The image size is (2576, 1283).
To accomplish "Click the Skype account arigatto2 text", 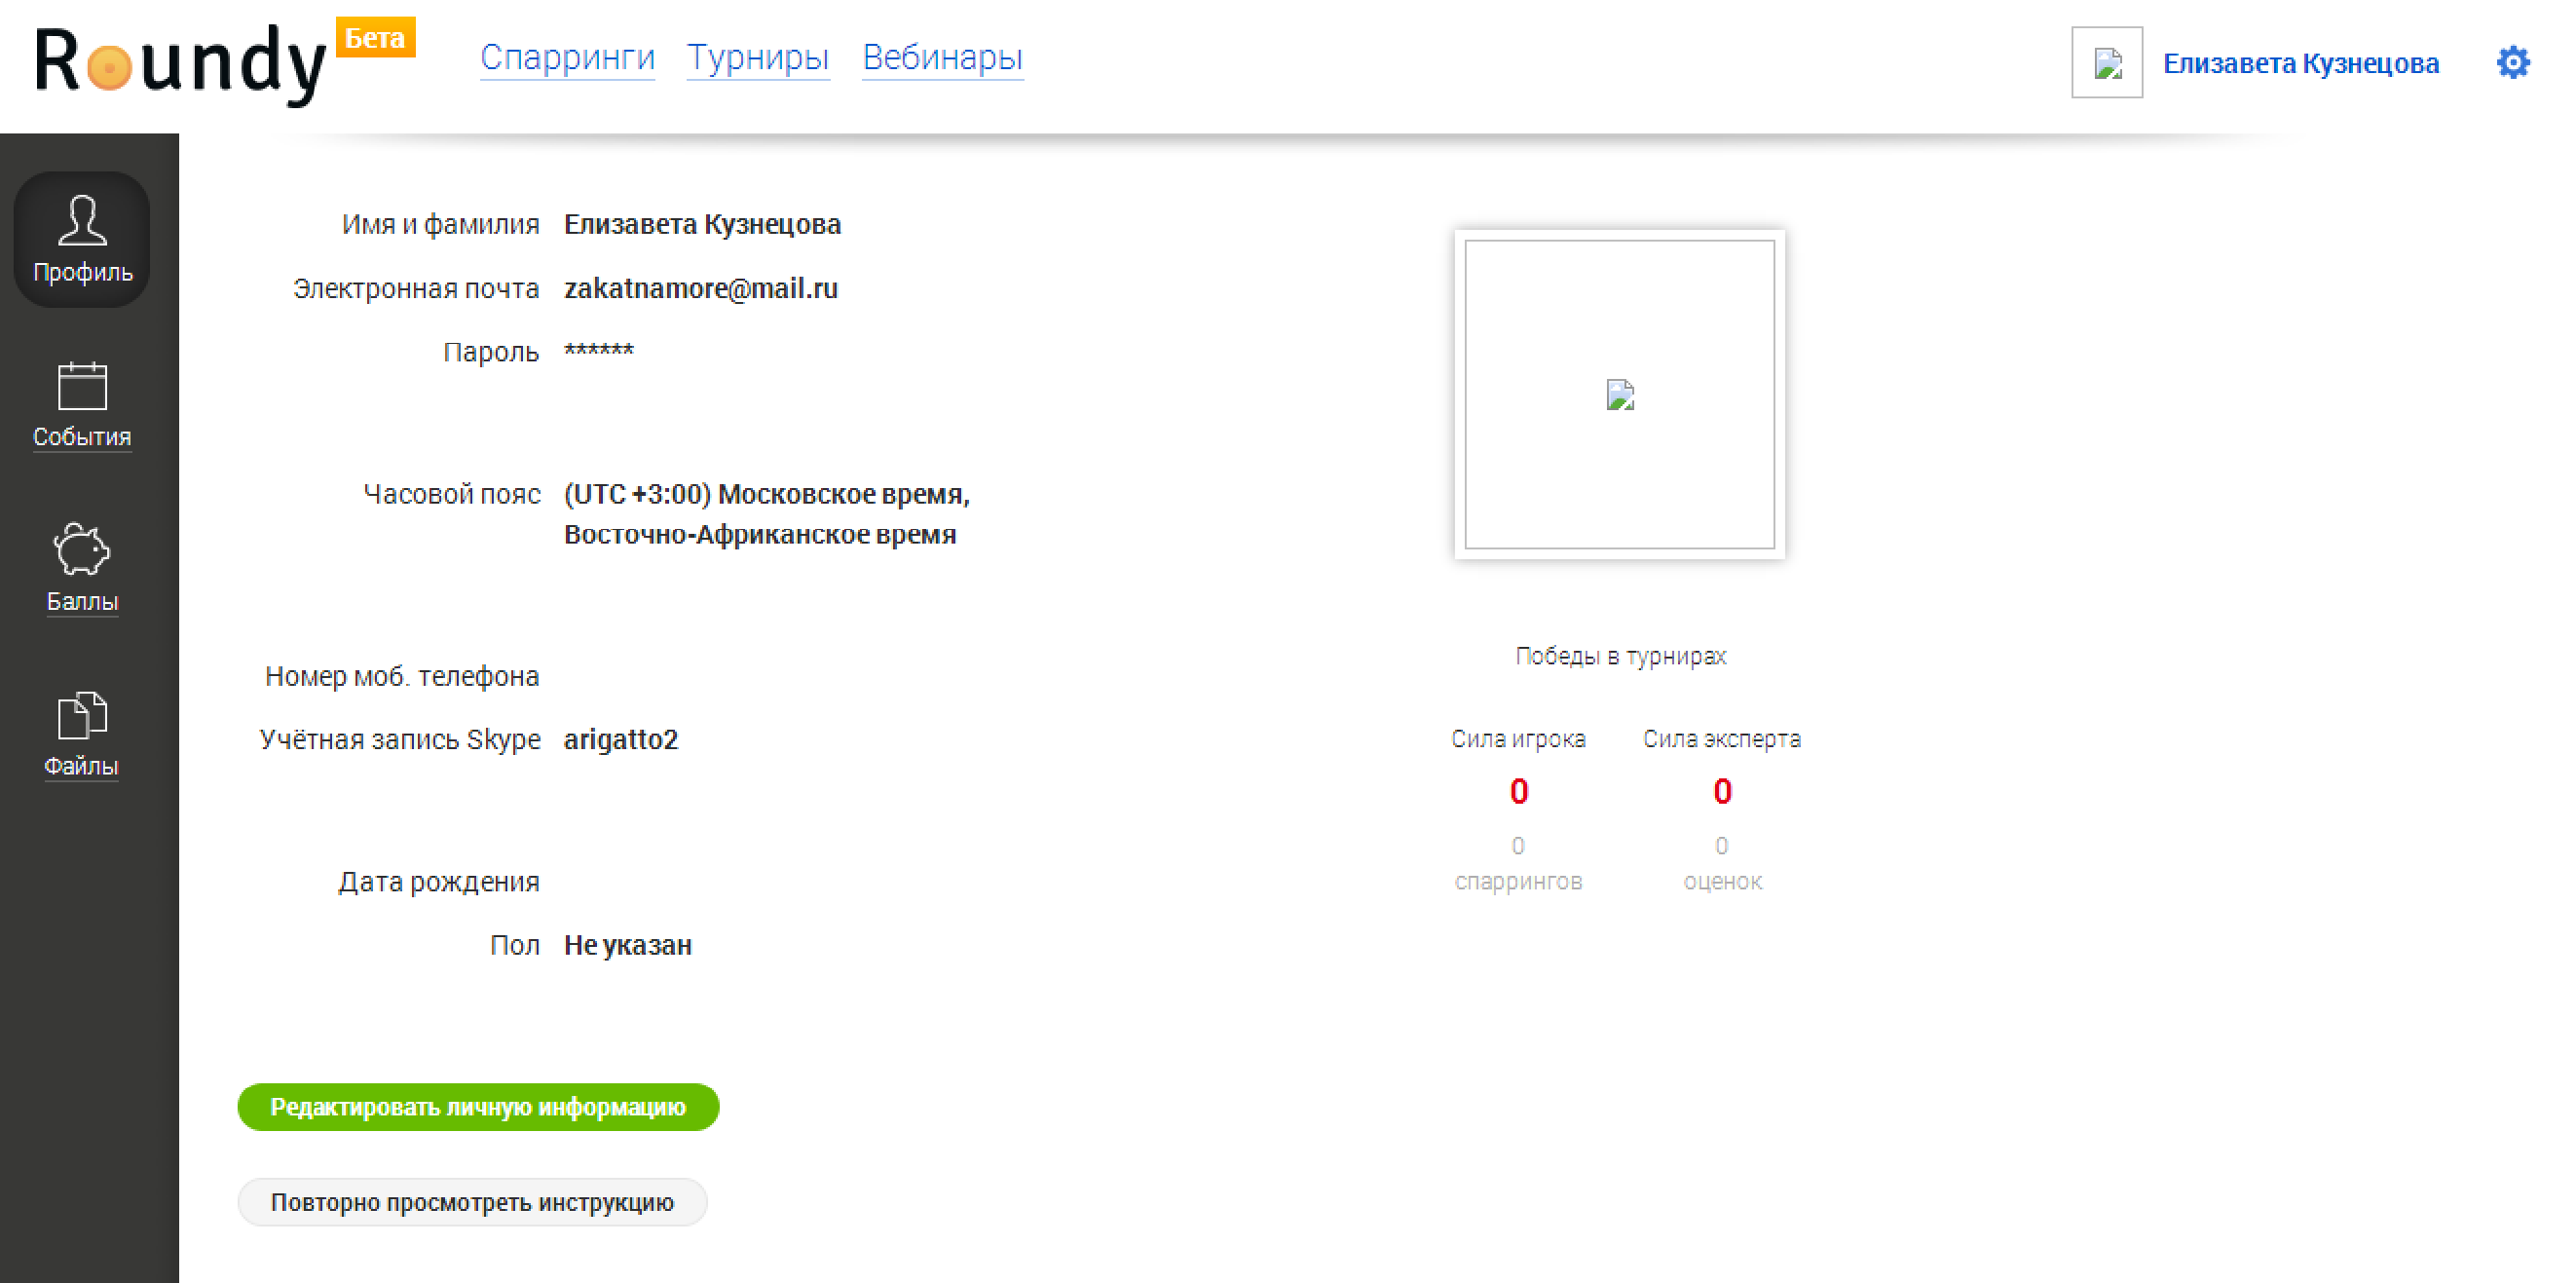I will click(x=621, y=739).
